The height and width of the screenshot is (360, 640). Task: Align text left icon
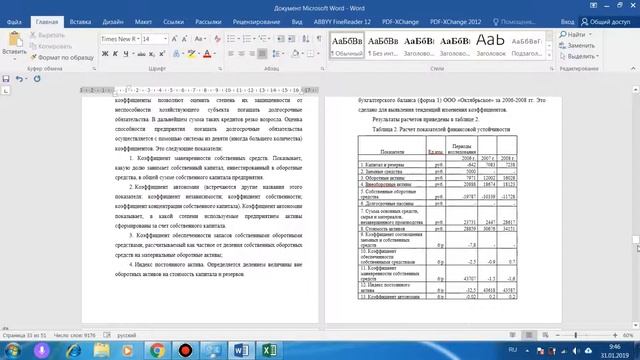(231, 53)
